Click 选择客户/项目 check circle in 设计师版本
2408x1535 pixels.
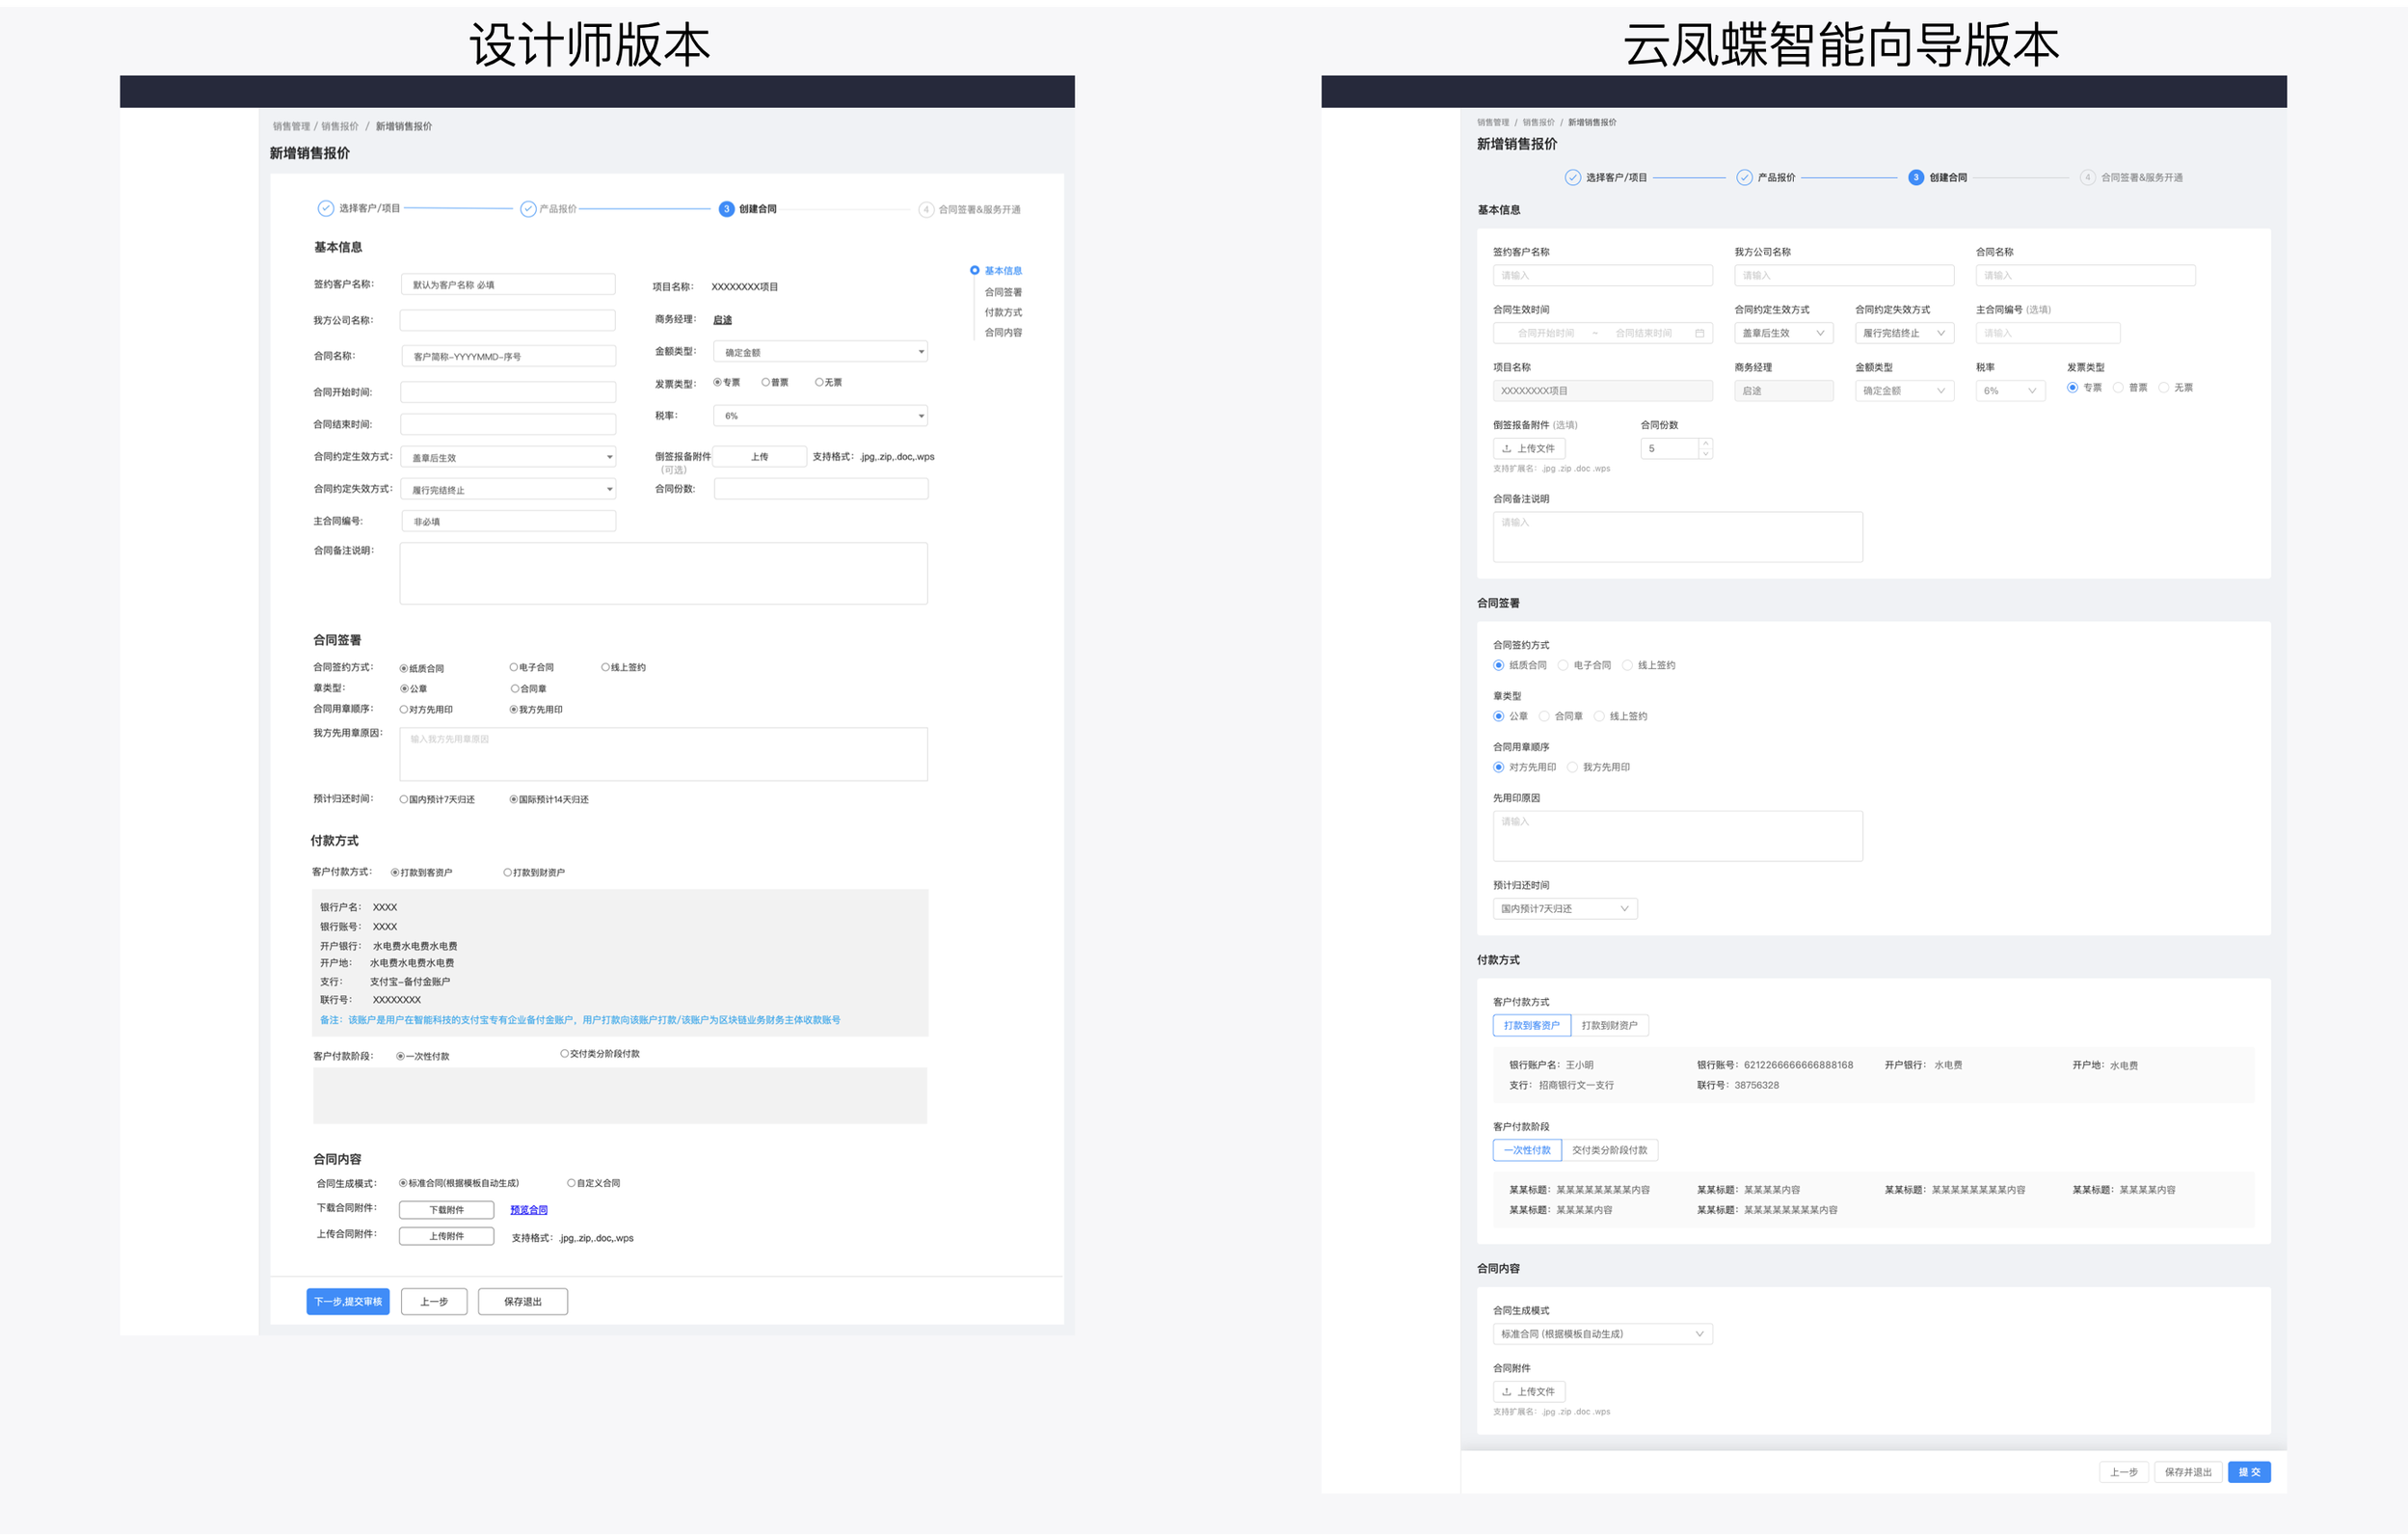[x=325, y=208]
